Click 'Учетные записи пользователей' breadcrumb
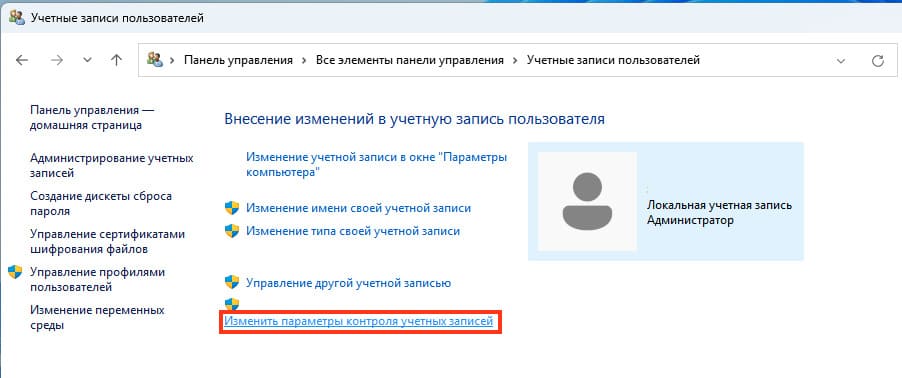Image resolution: width=902 pixels, height=378 pixels. tap(613, 60)
